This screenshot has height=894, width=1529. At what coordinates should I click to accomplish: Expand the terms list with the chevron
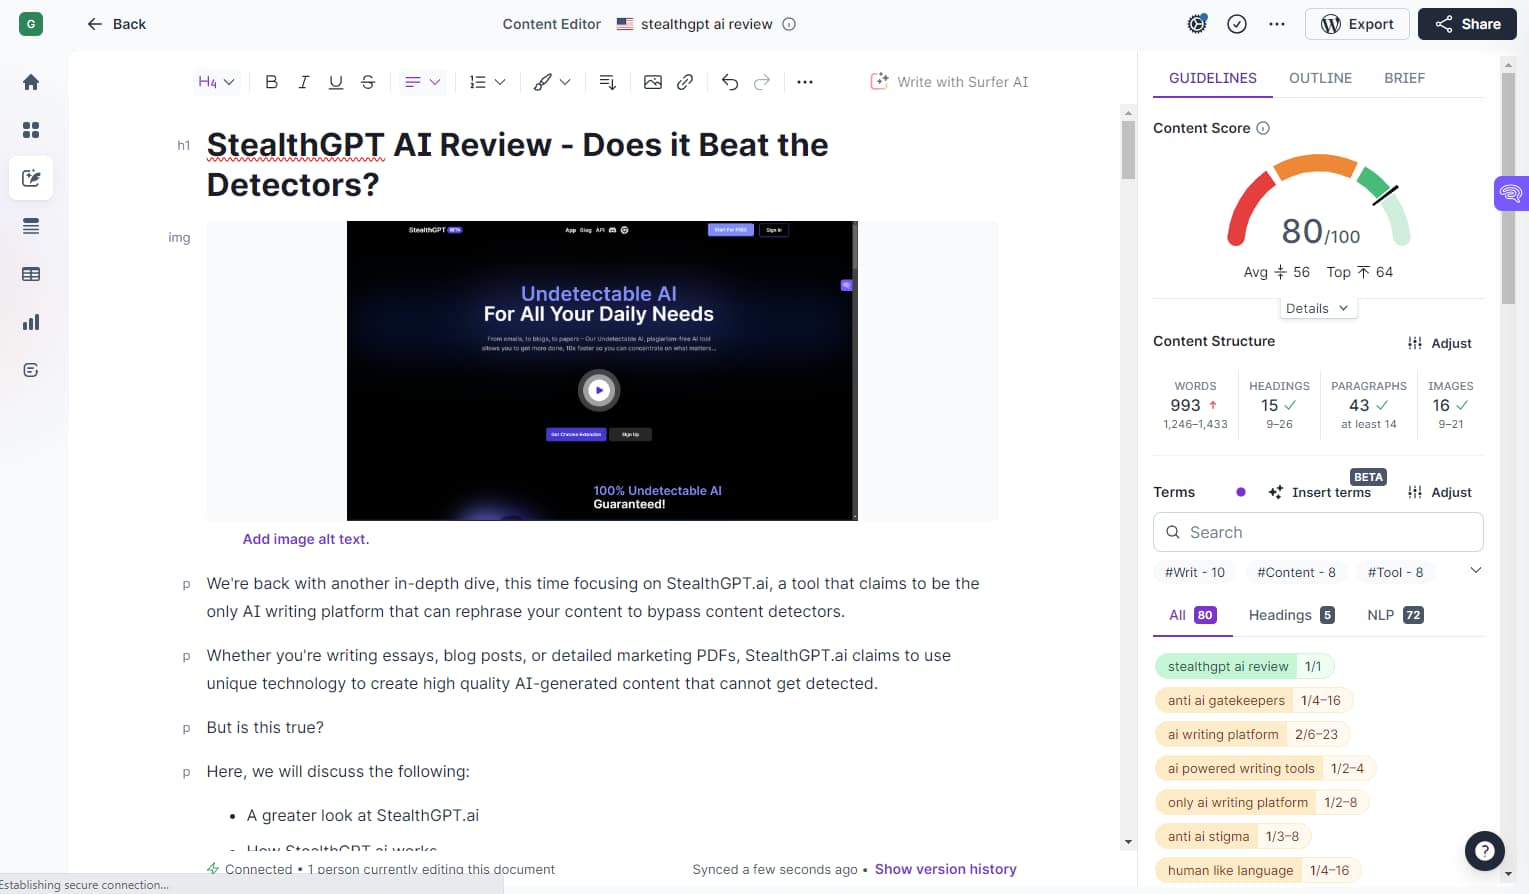1475,570
